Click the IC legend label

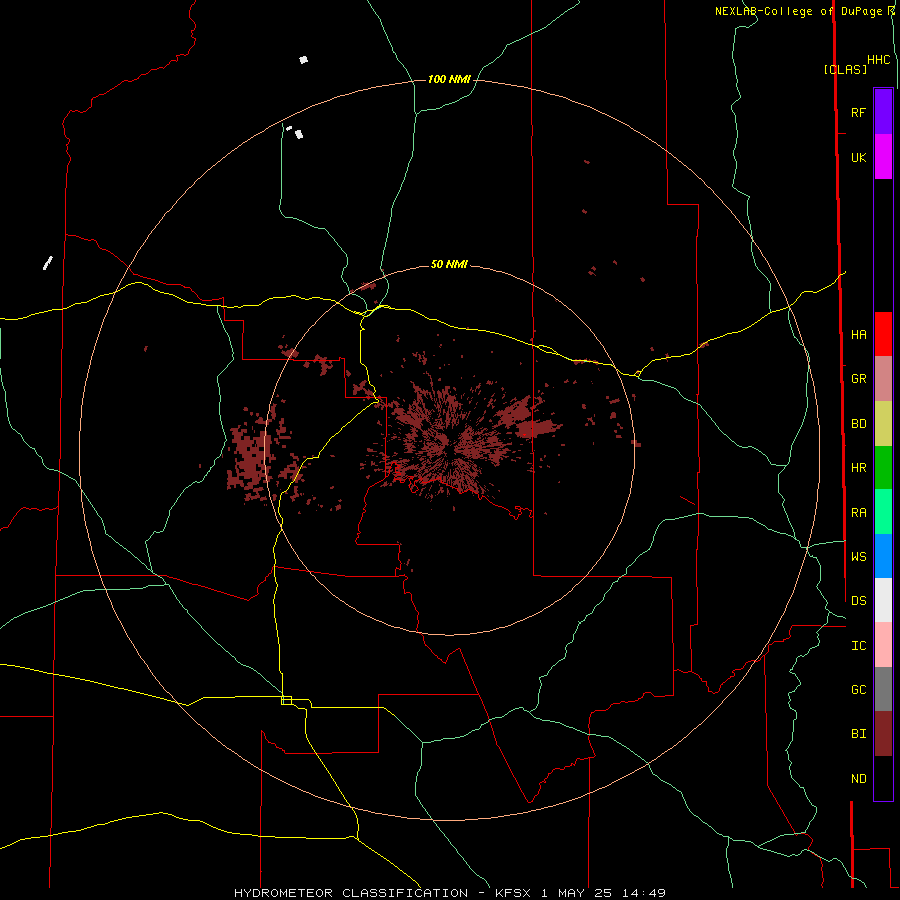pos(858,646)
